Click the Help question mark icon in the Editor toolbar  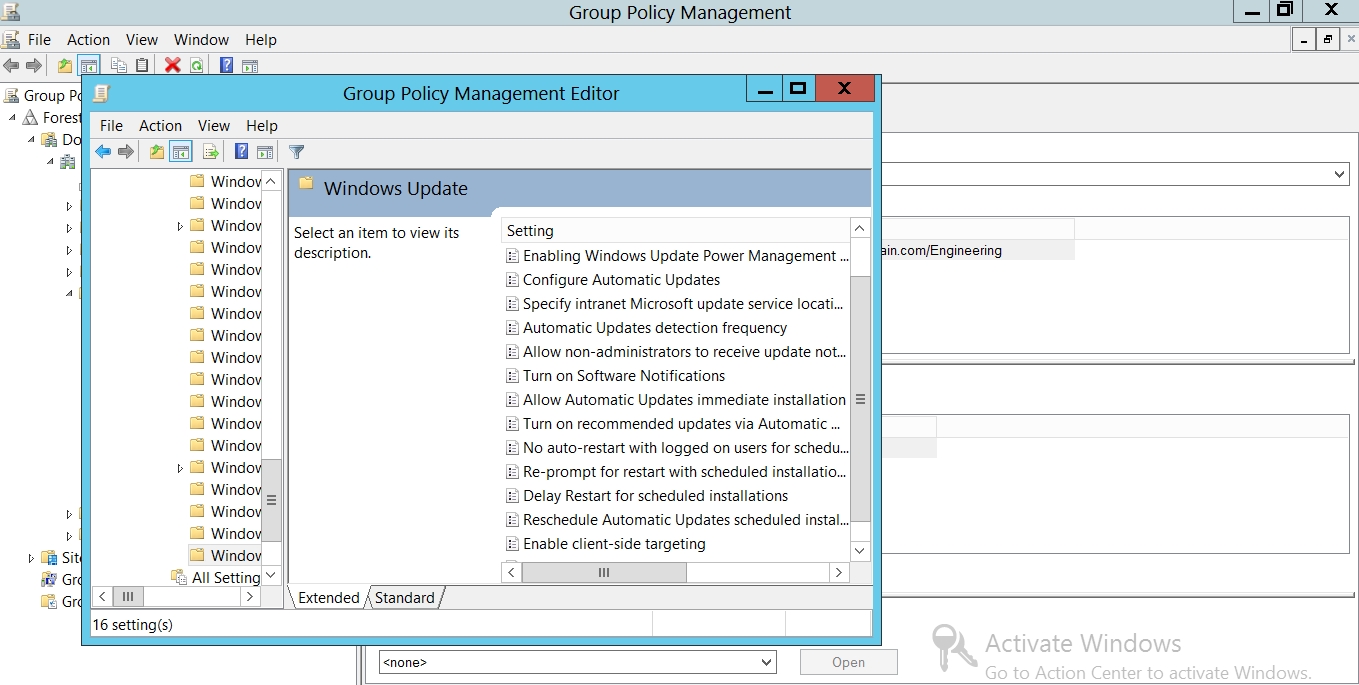click(x=241, y=152)
